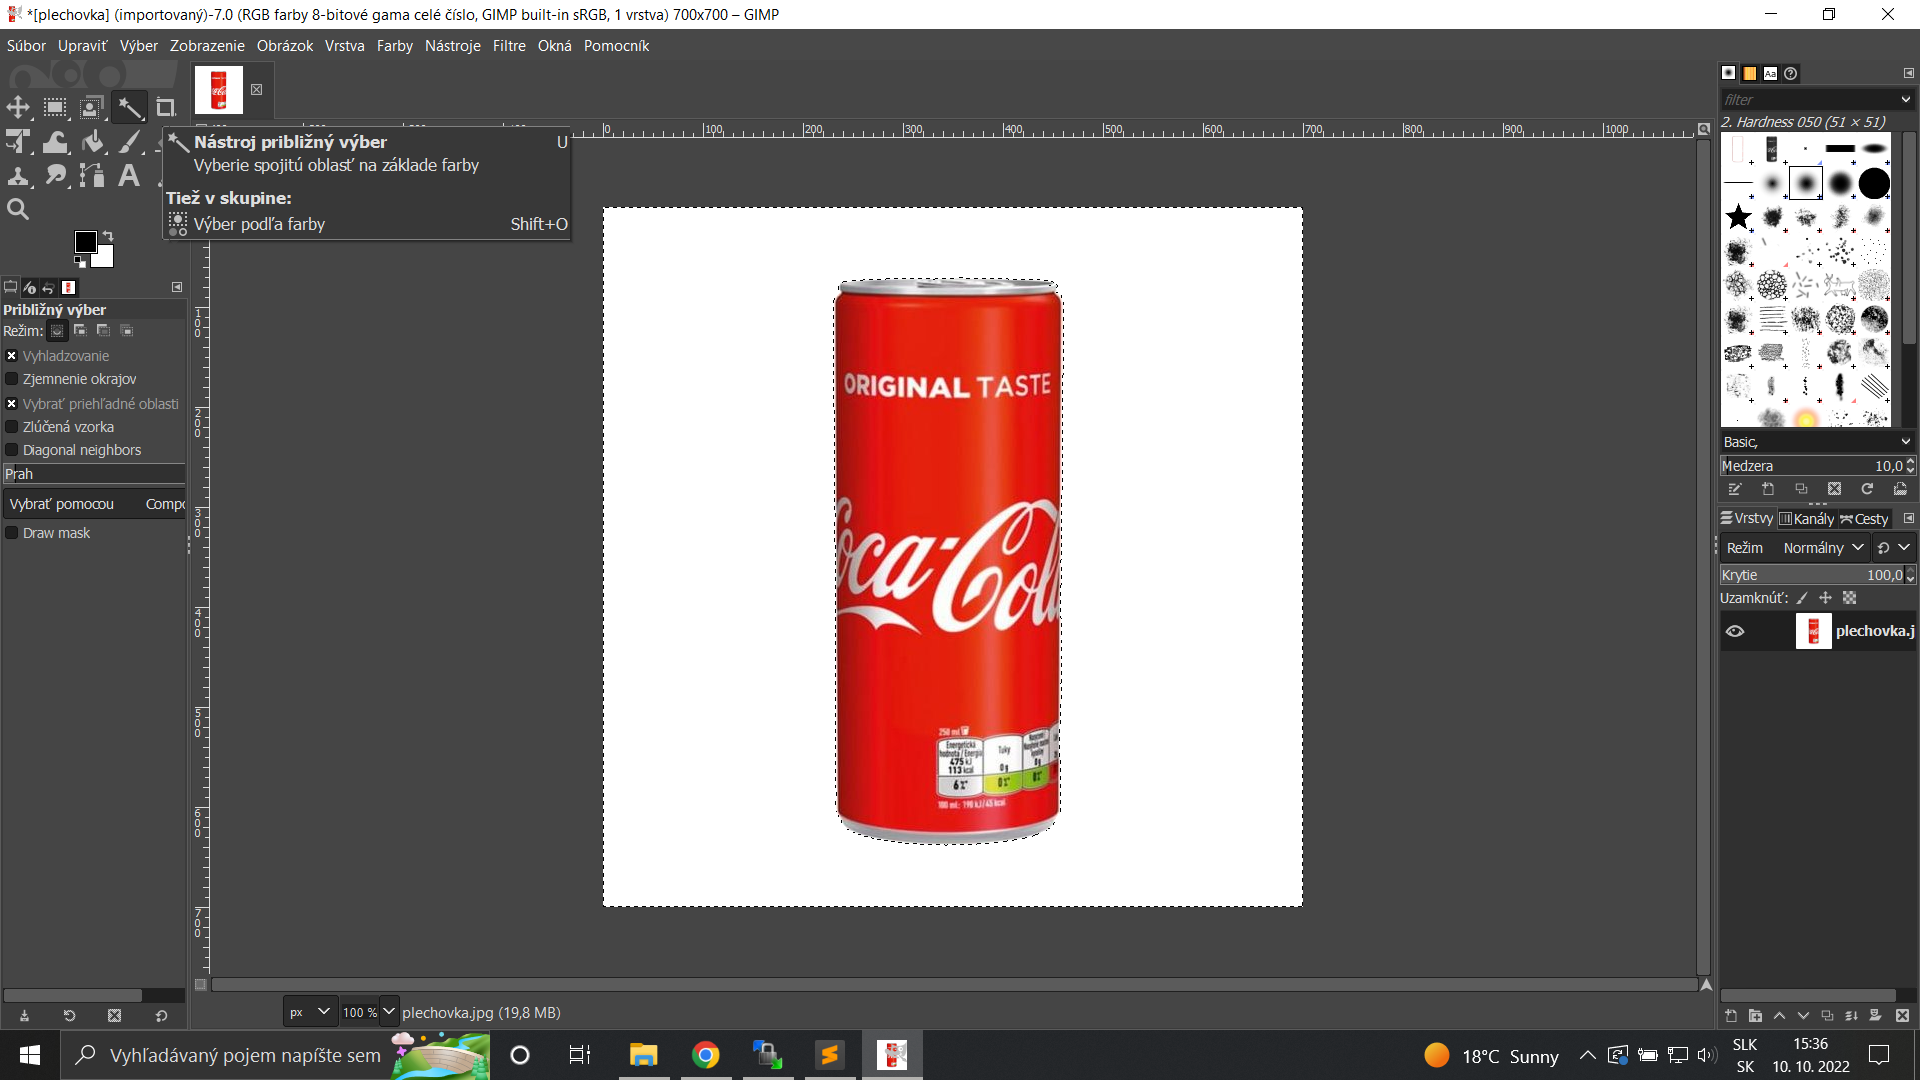Screen dimensions: 1920x1080
Task: Set mode to intersect with selection
Action: [126, 331]
